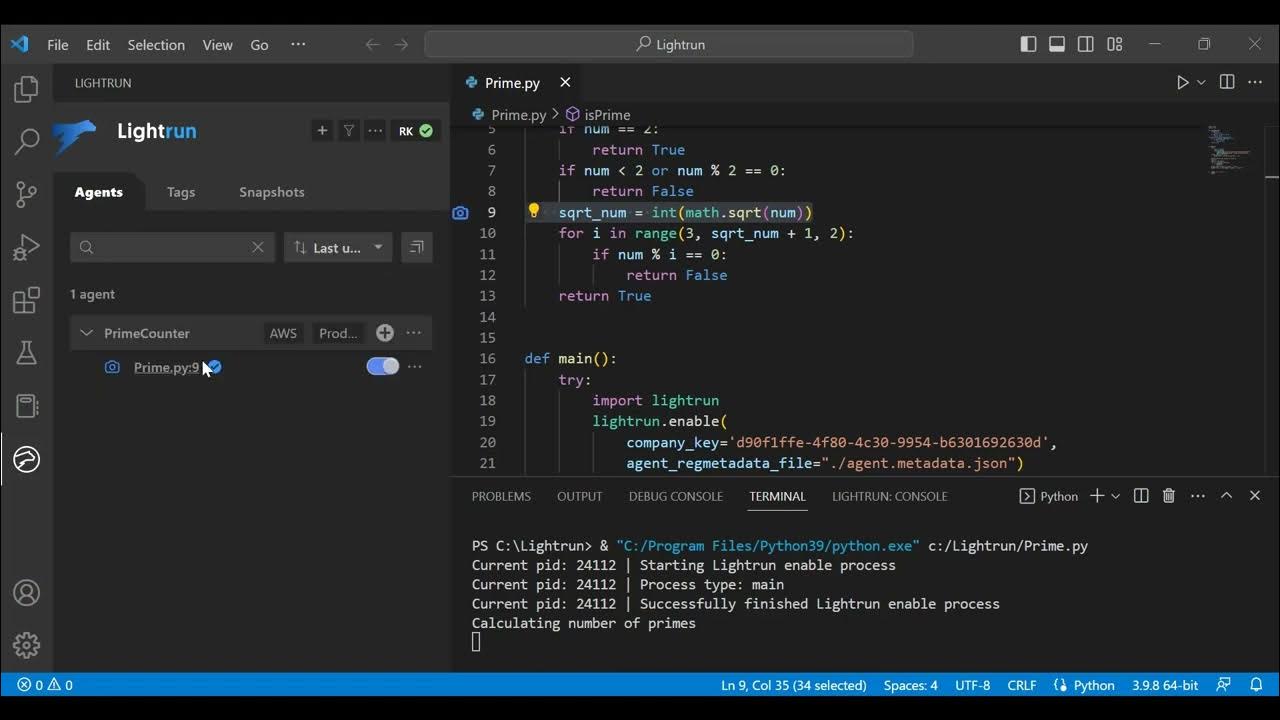The image size is (1280, 720).
Task: Click the Prod tag on PrimeCounter
Action: point(338,333)
